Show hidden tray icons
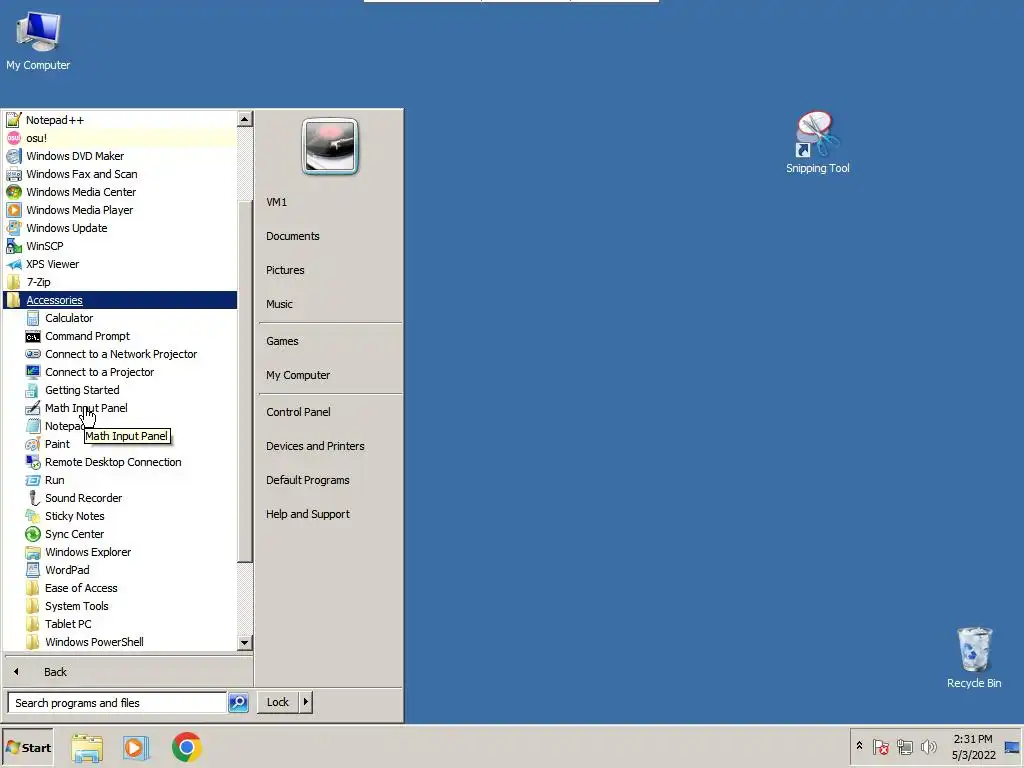This screenshot has width=1024, height=768. click(859, 746)
